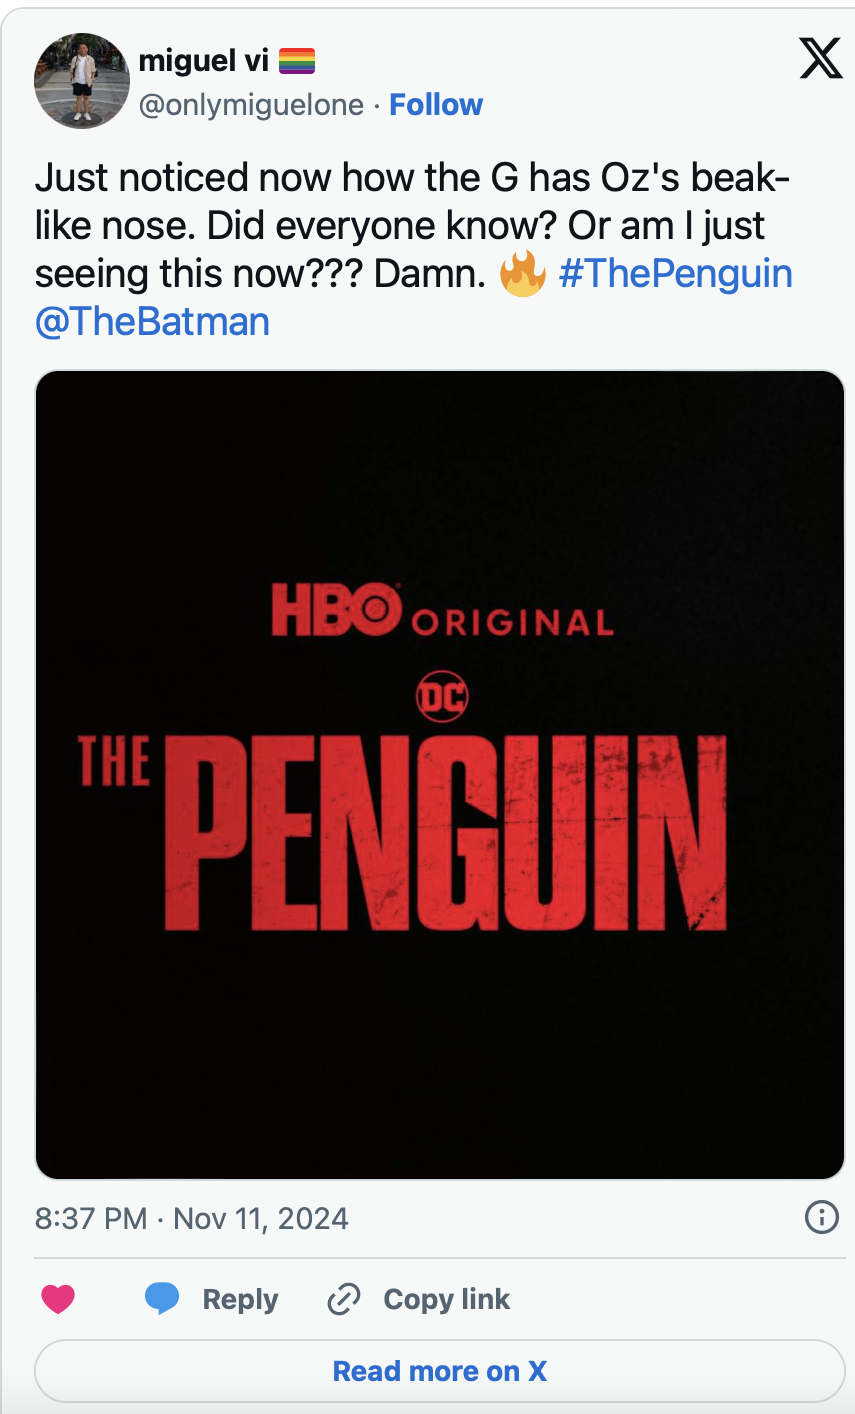This screenshot has height=1414, width=855.
Task: Open miguel vi's profile avatar
Action: 82,81
